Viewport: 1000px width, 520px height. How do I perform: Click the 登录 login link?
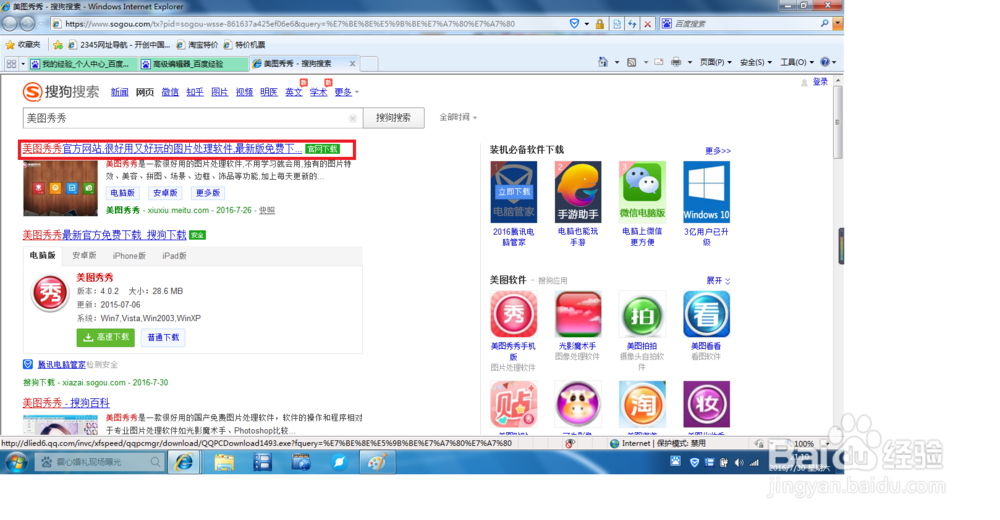[820, 82]
